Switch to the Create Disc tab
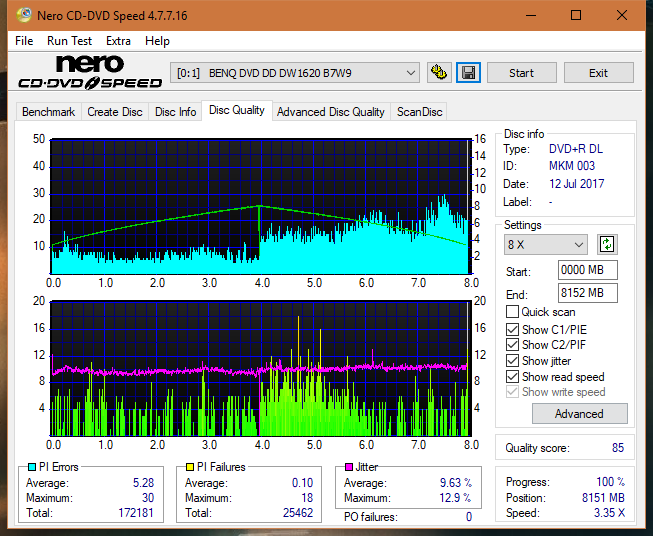Viewport: 653px width, 536px height. point(115,112)
